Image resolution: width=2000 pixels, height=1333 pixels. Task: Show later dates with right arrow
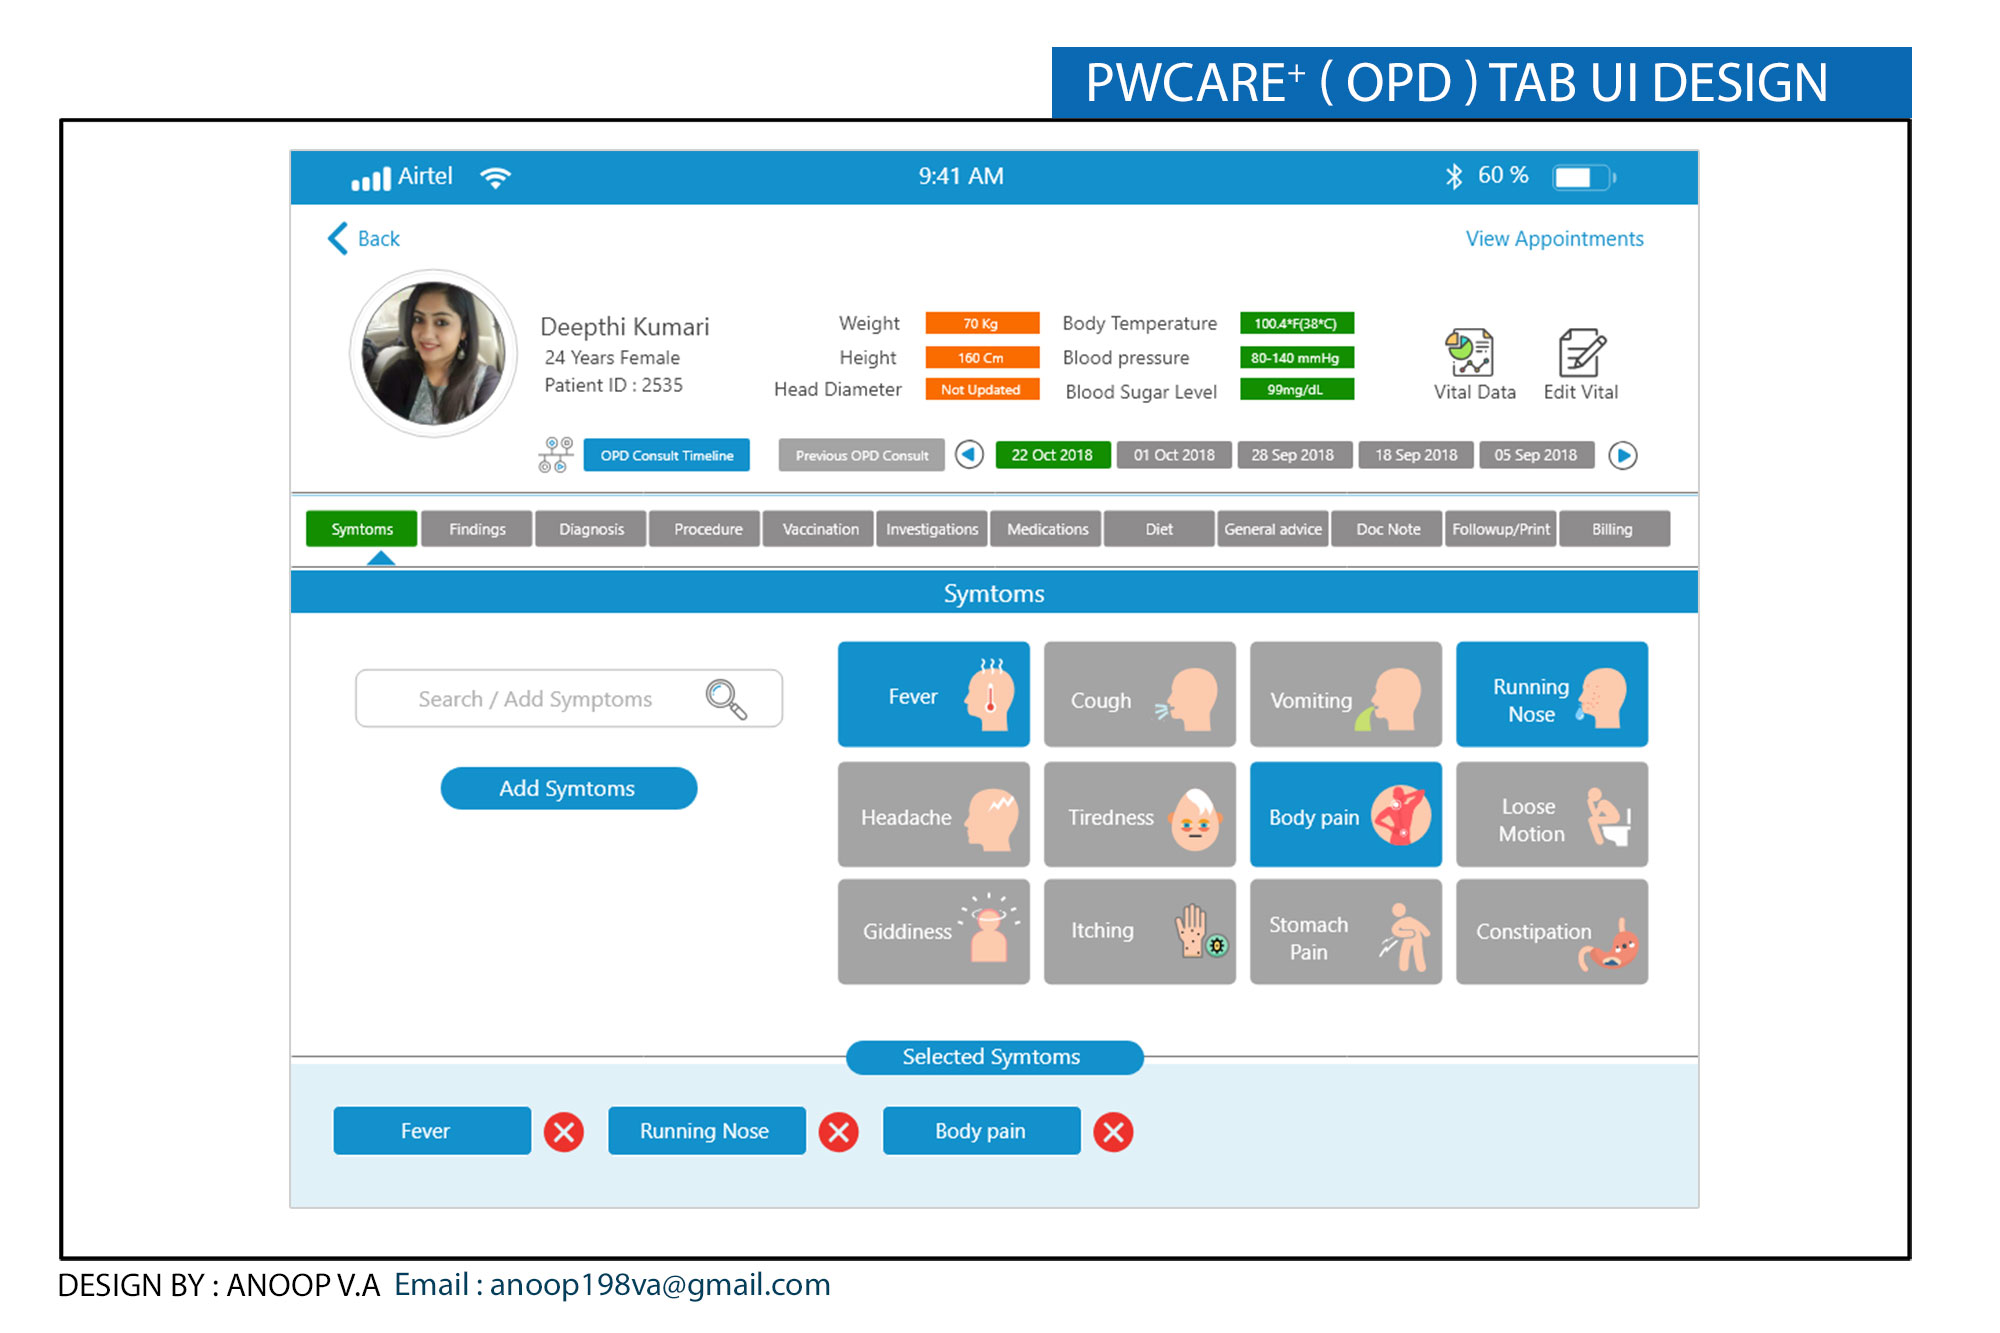(1623, 456)
